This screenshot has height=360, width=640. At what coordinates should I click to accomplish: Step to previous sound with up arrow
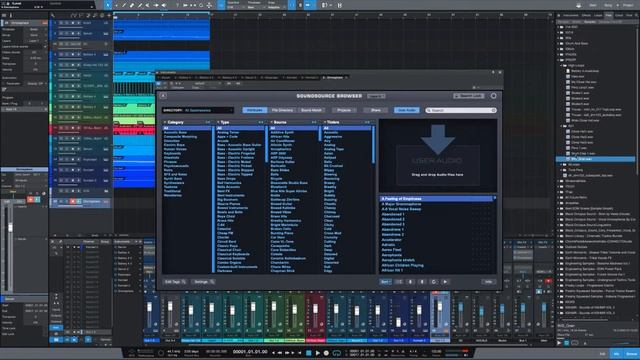coord(422,282)
